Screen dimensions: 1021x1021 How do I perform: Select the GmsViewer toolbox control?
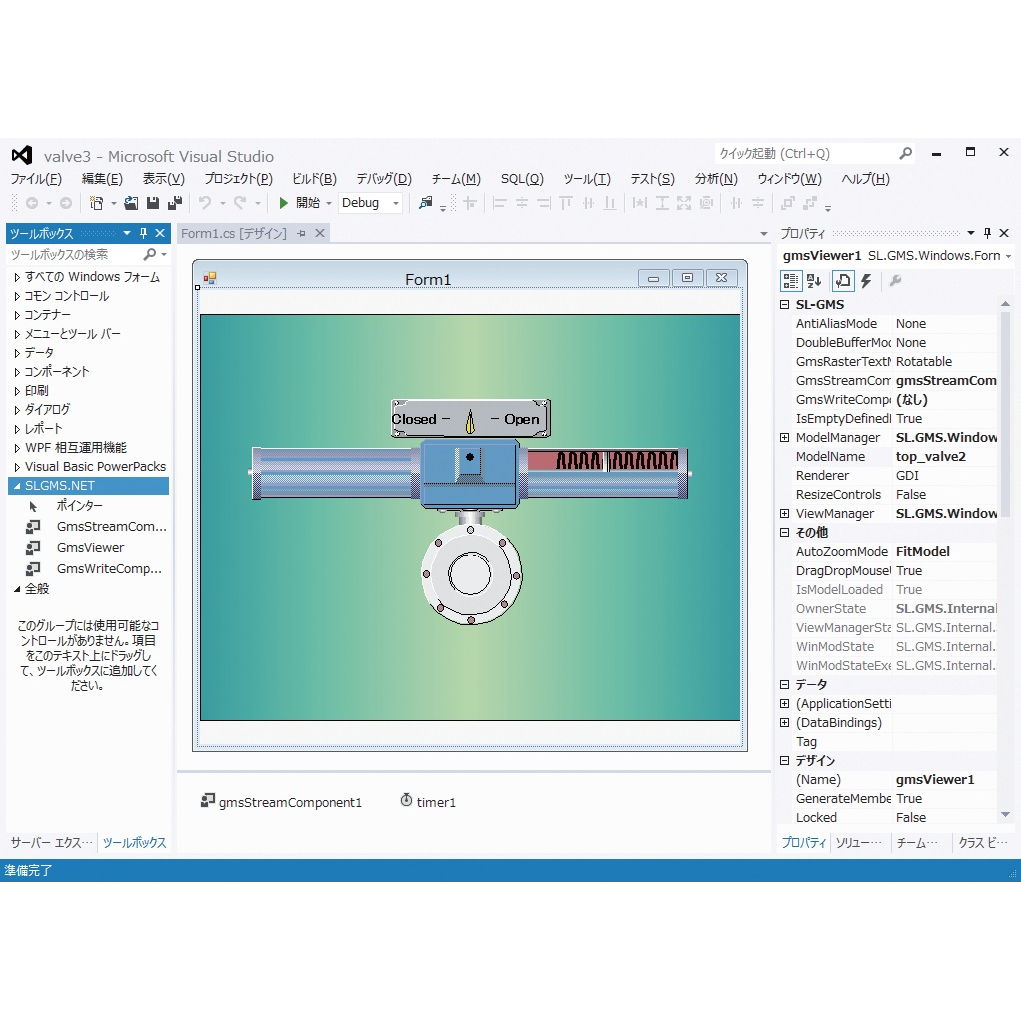[x=90, y=548]
